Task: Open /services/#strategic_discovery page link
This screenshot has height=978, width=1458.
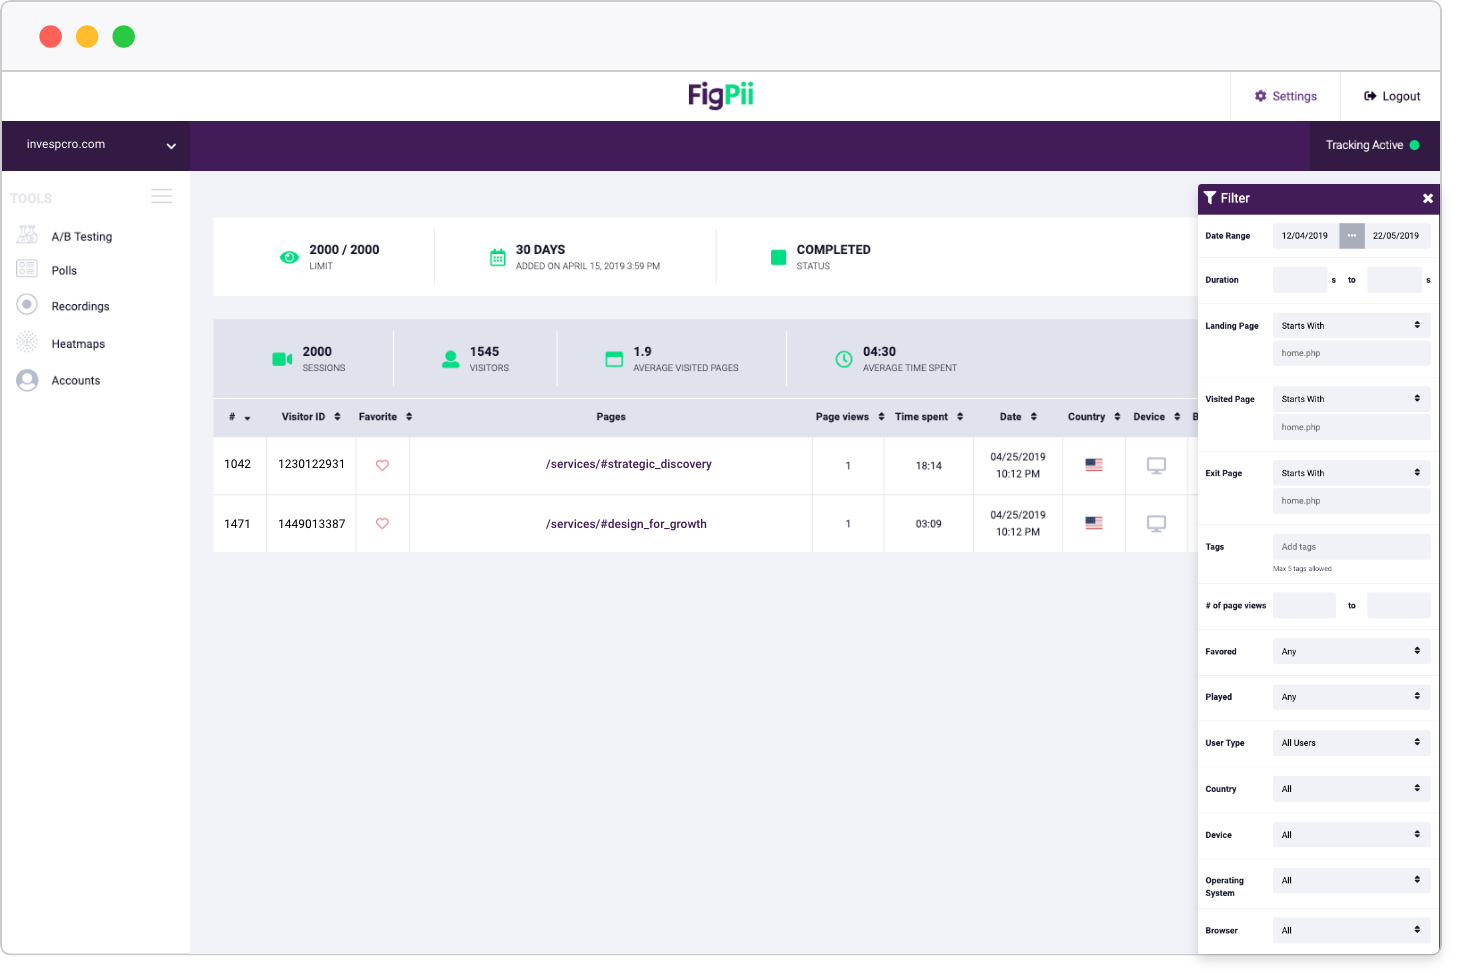Action: (629, 464)
